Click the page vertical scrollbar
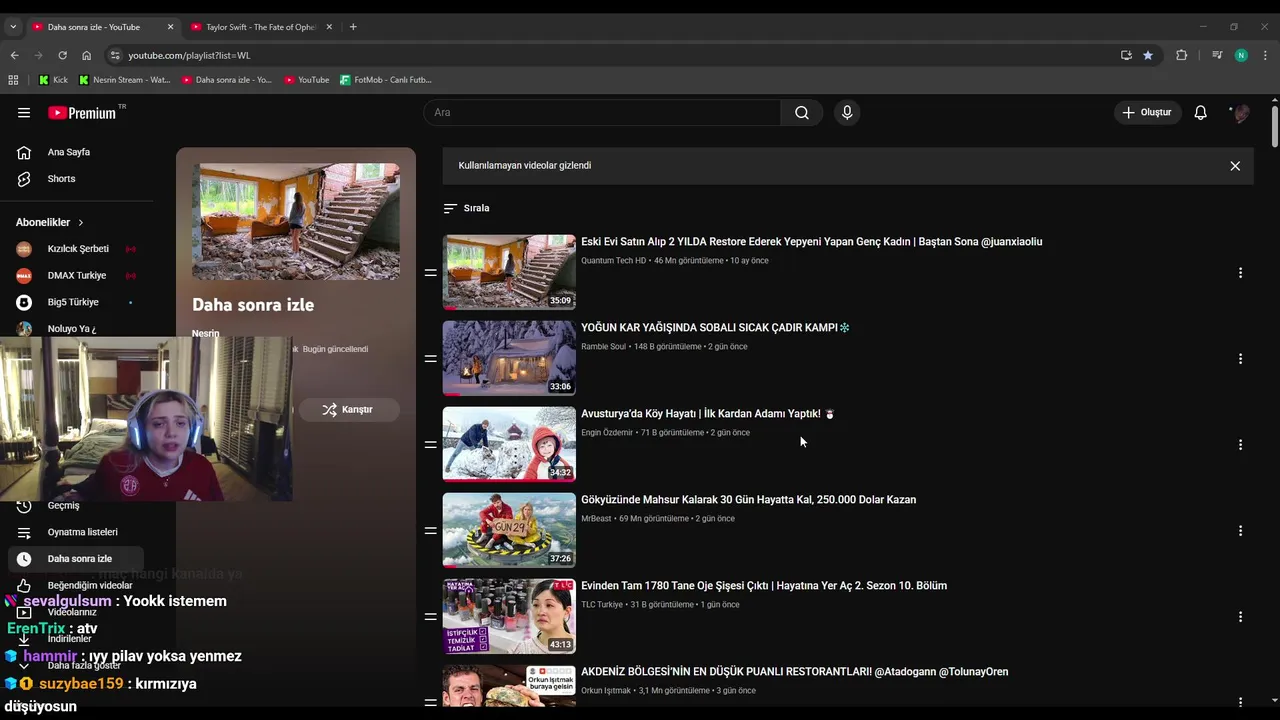The width and height of the screenshot is (1280, 720). [x=1274, y=125]
